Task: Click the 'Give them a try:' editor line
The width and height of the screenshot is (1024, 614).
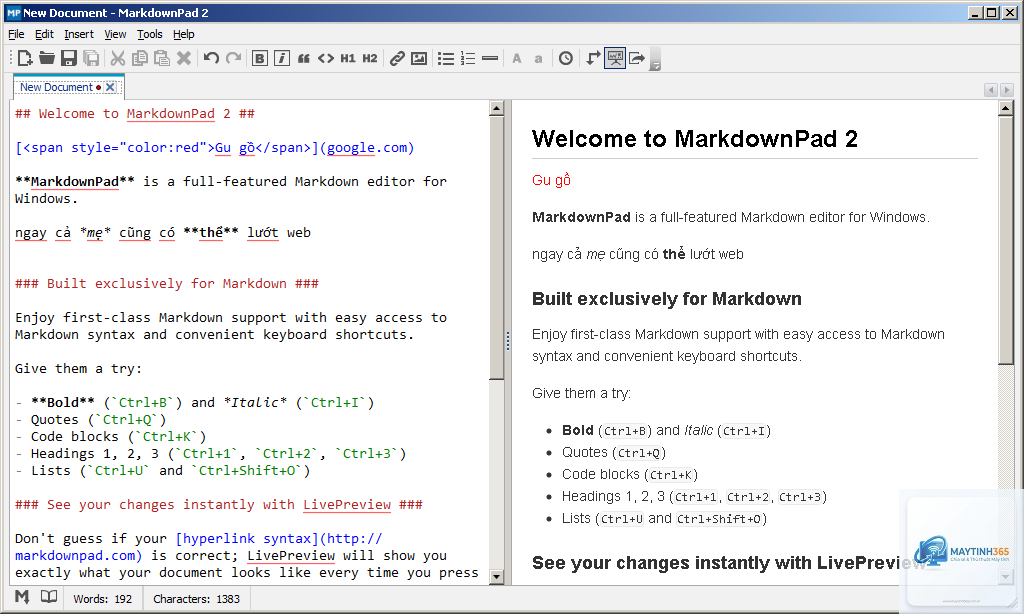Action: (x=78, y=368)
